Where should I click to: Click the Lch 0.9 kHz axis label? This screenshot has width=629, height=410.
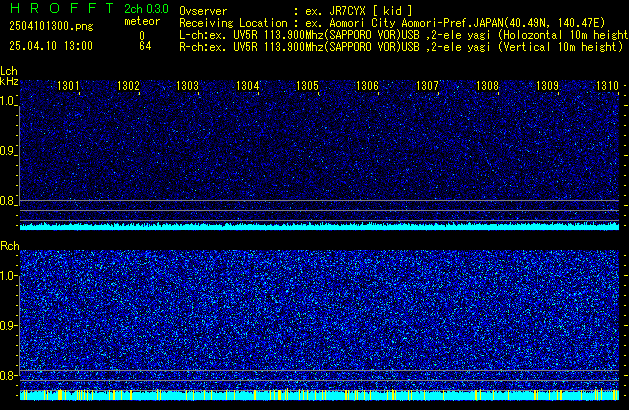coord(7,151)
